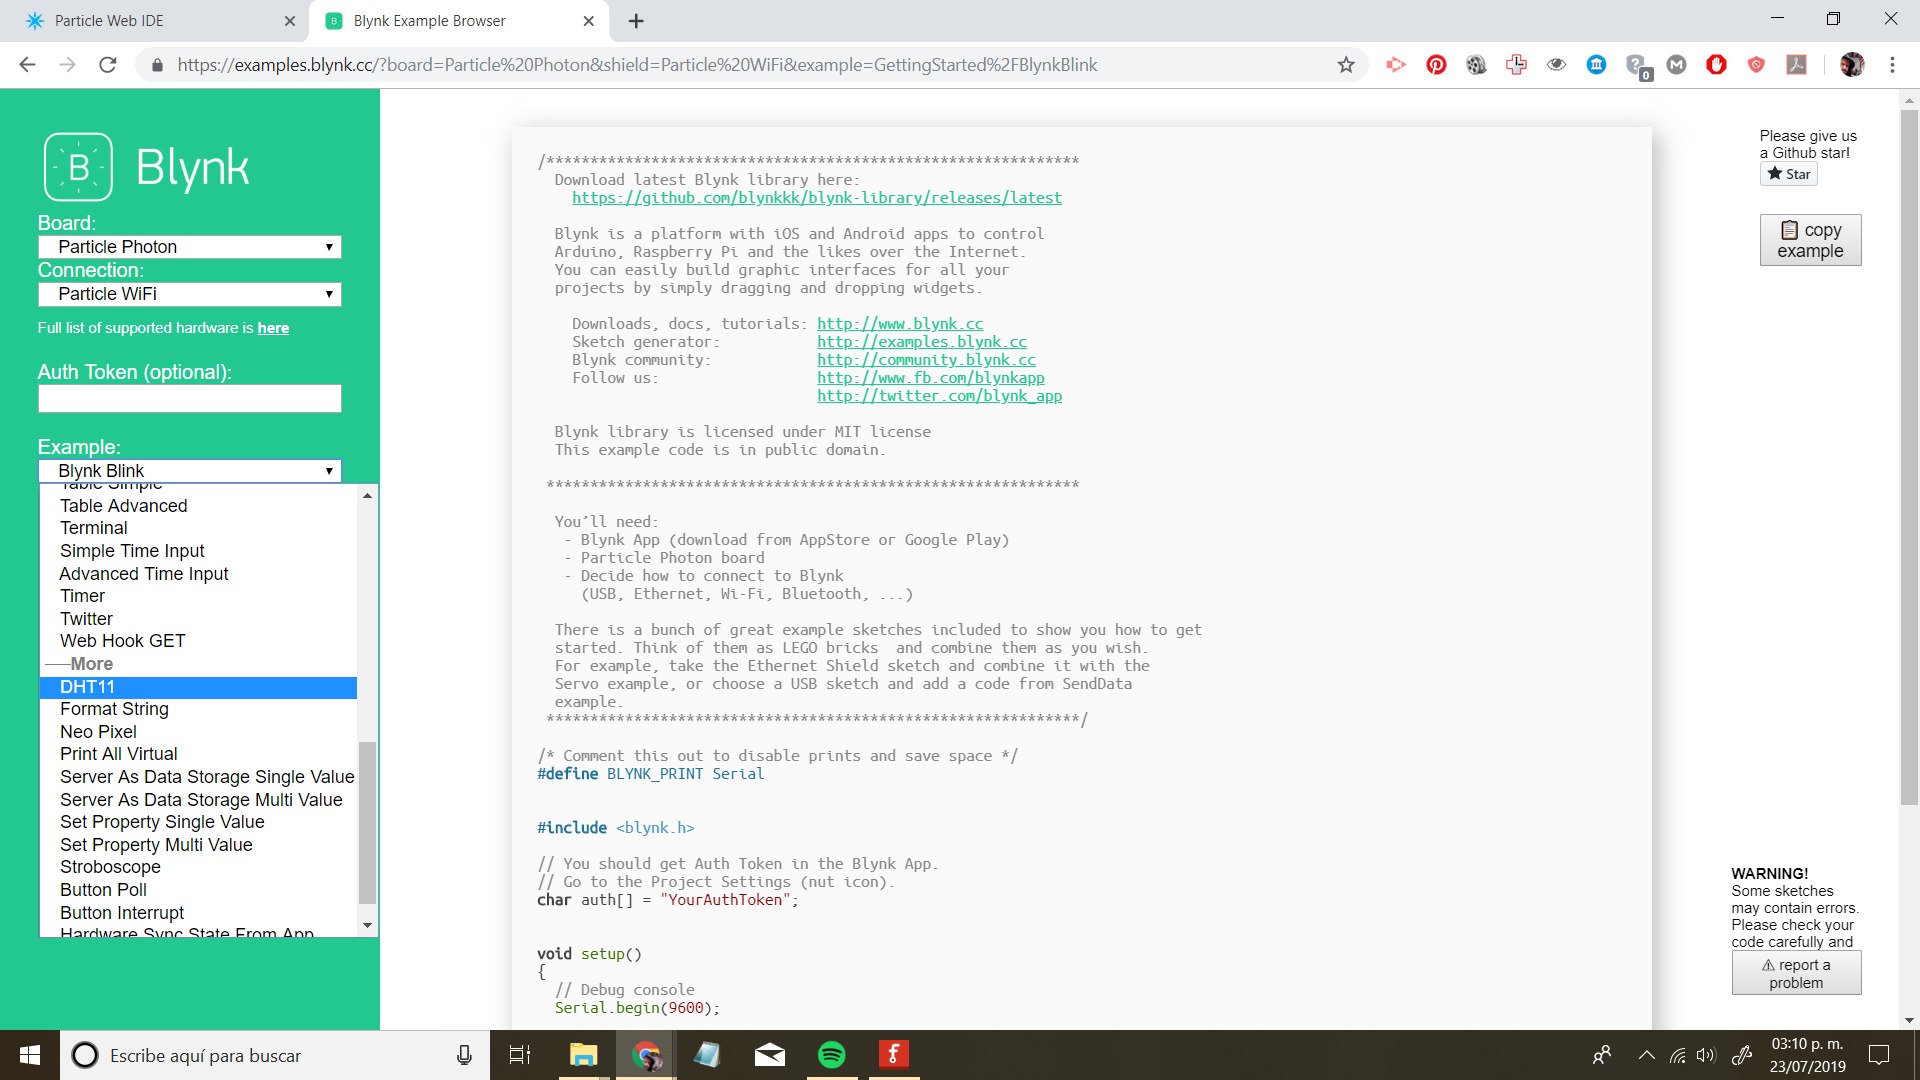The height and width of the screenshot is (1080, 1920).
Task: Open Spotify from taskbar
Action: [x=831, y=1055]
